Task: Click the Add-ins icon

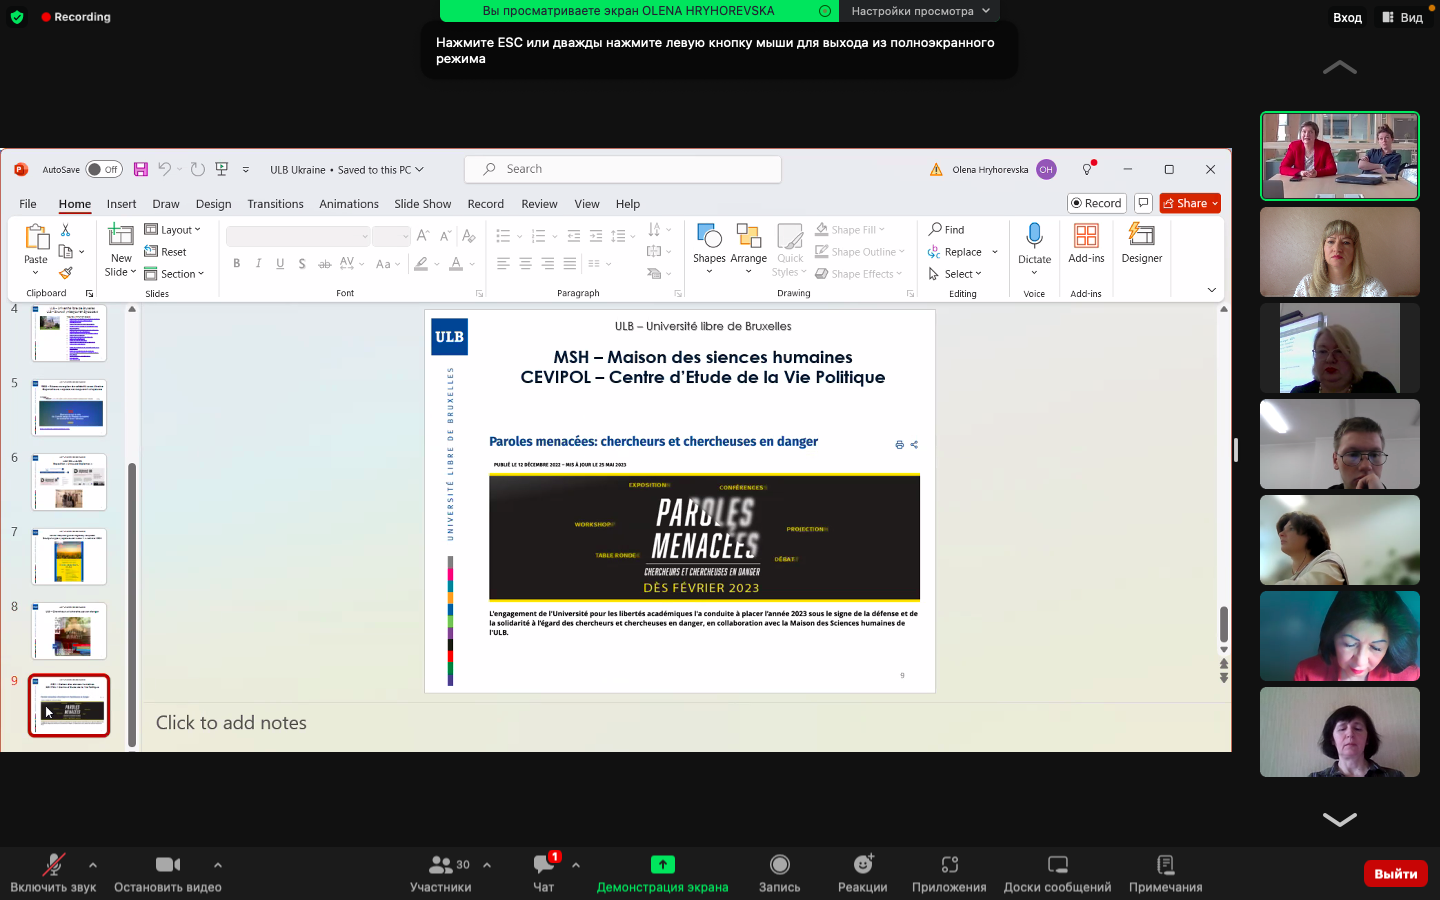Action: tap(1086, 237)
